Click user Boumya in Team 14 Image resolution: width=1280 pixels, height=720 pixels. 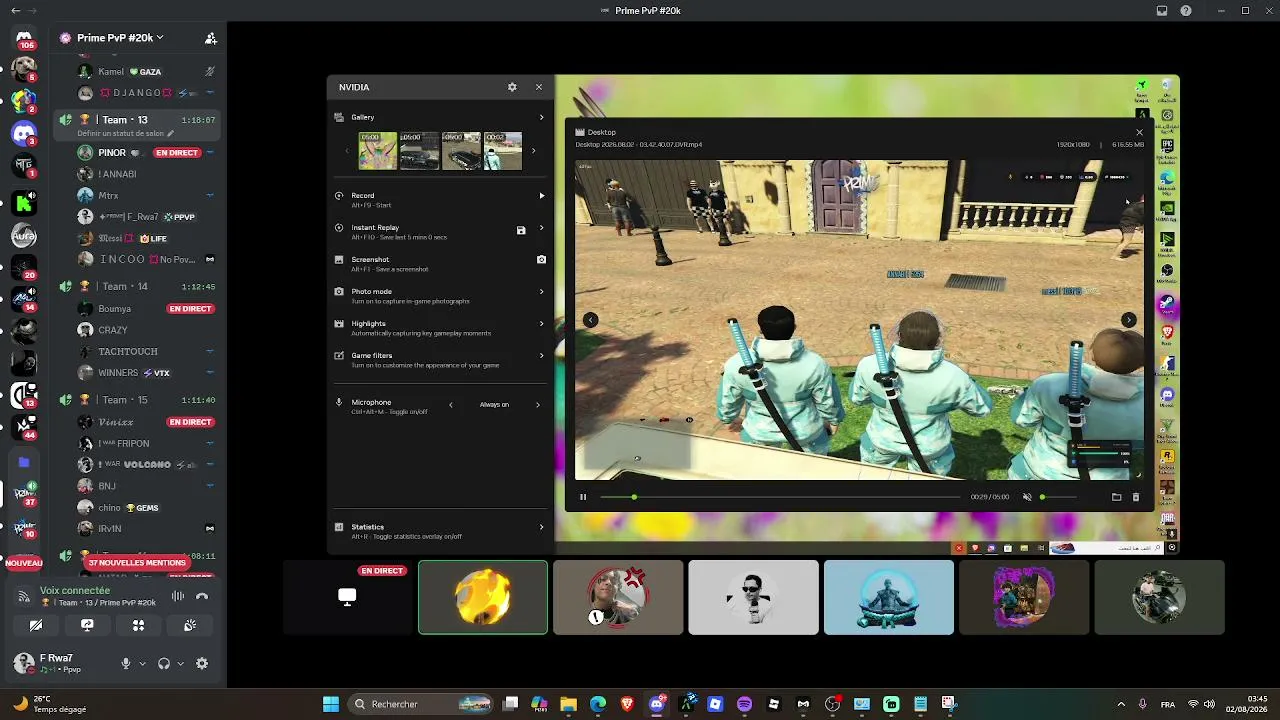pyautogui.click(x=115, y=309)
